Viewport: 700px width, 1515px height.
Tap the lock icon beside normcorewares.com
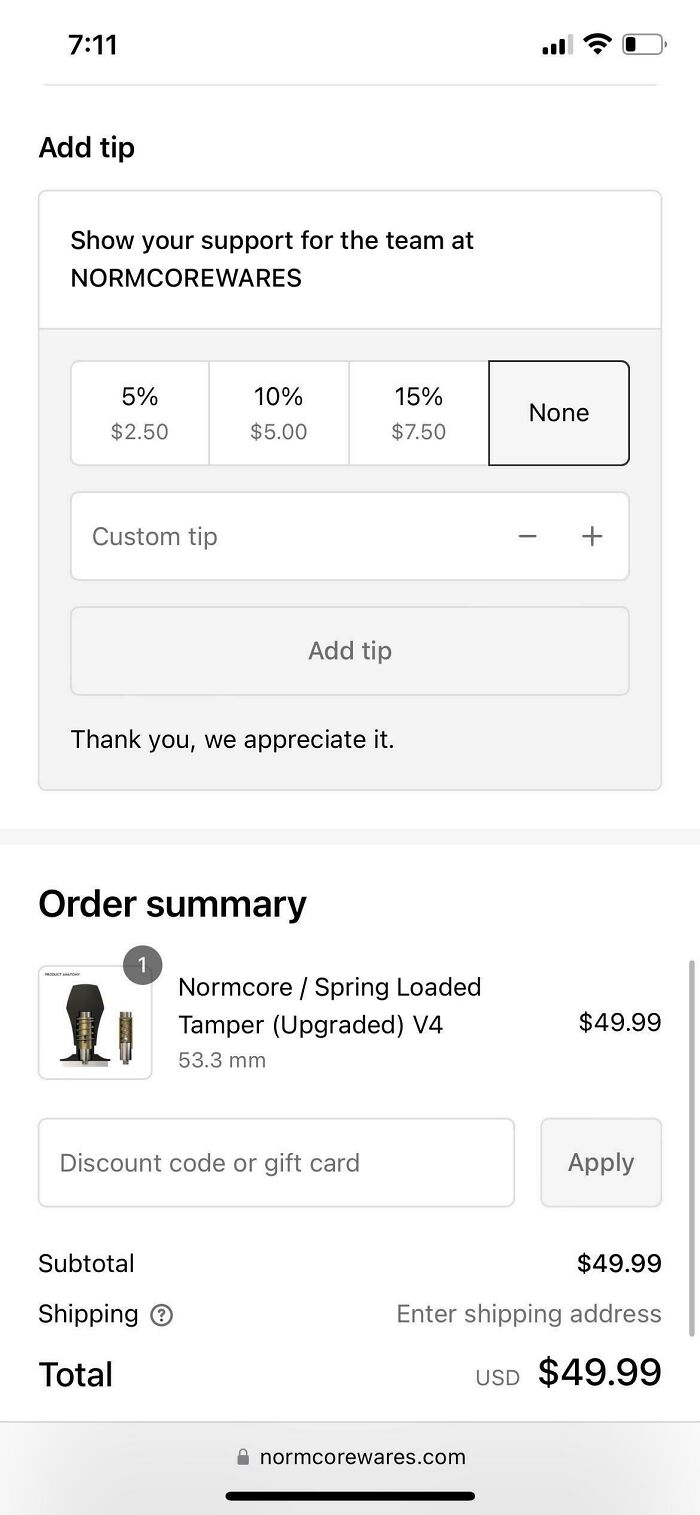point(242,1457)
